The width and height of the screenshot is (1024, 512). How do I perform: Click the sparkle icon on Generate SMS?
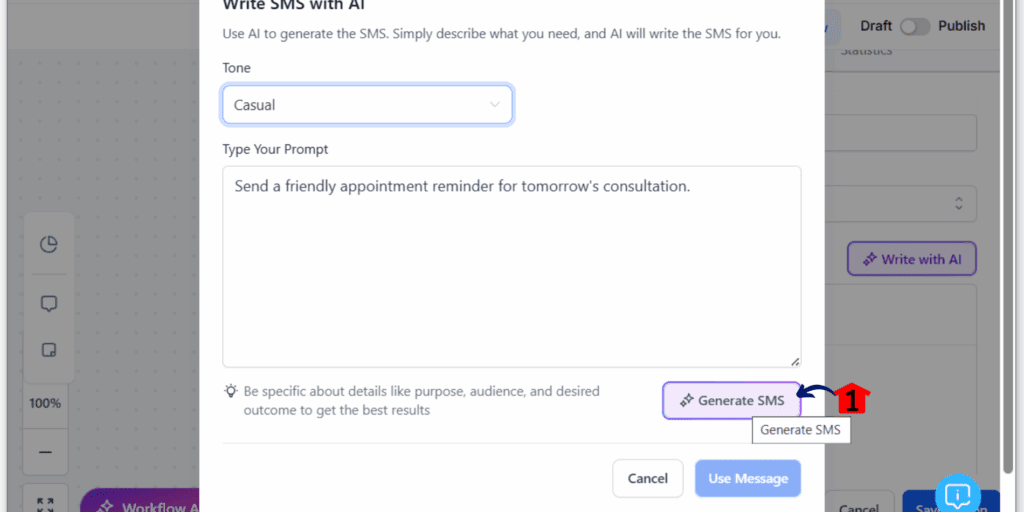pyautogui.click(x=686, y=400)
